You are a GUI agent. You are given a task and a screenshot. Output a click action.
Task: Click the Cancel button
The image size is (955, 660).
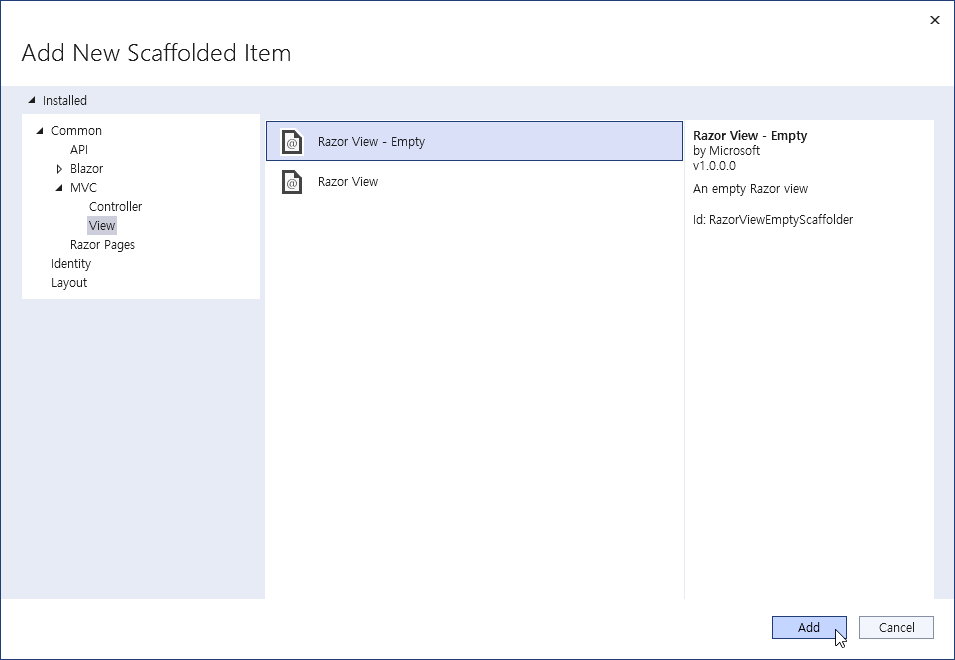pyautogui.click(x=896, y=628)
